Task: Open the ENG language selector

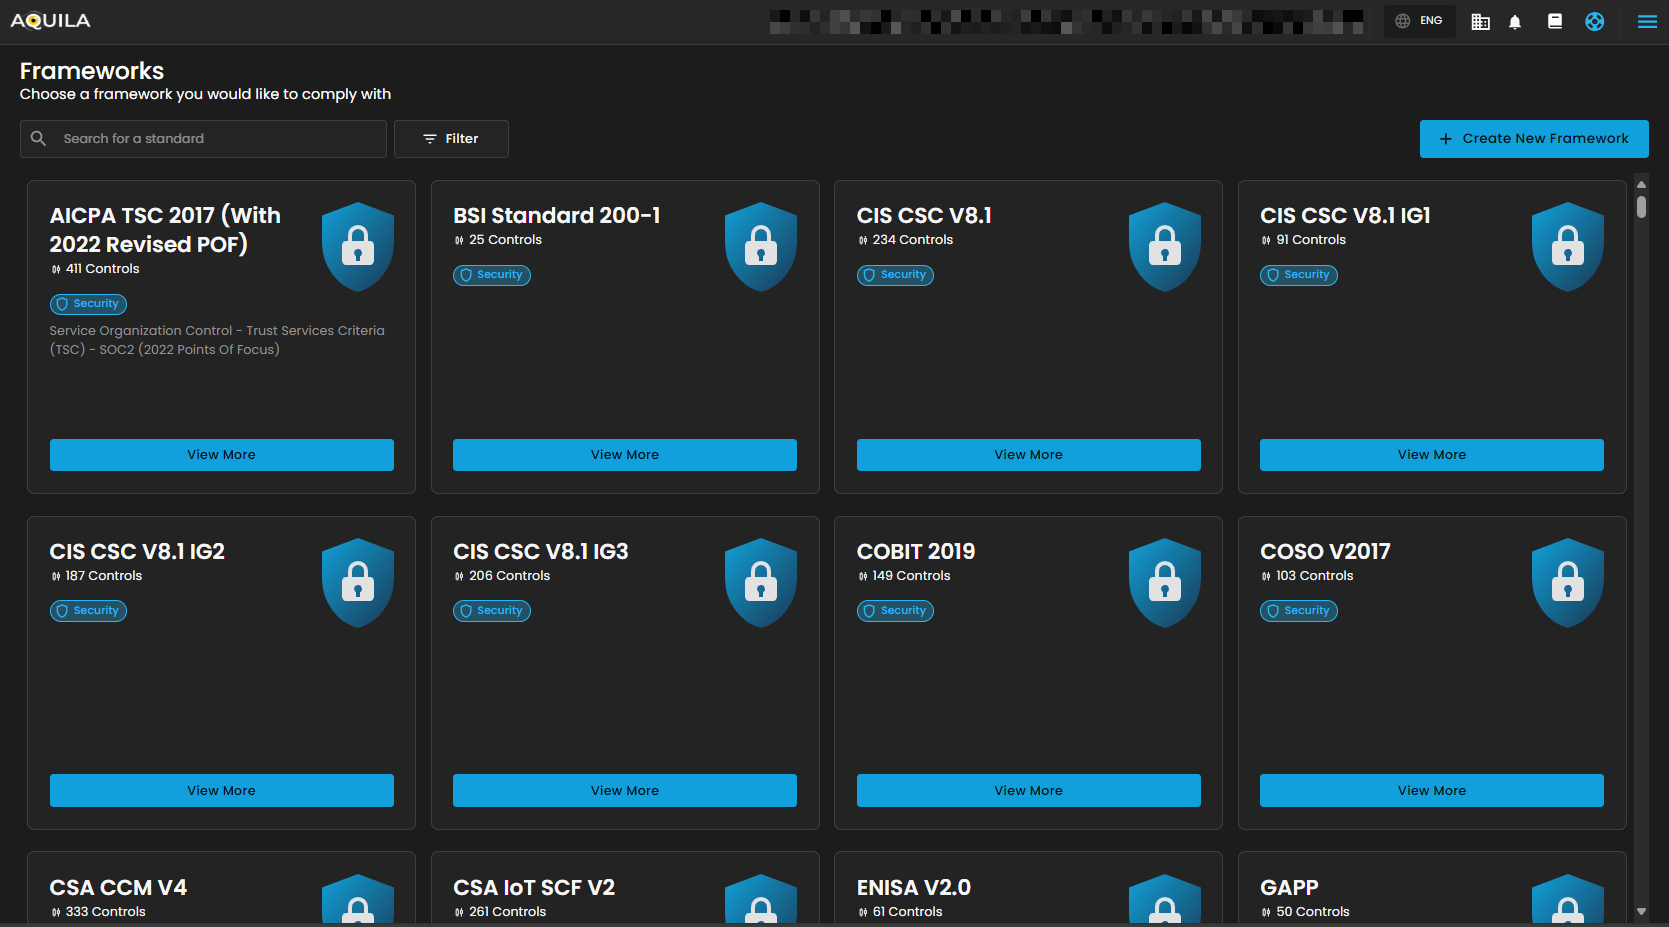Action: coord(1419,21)
